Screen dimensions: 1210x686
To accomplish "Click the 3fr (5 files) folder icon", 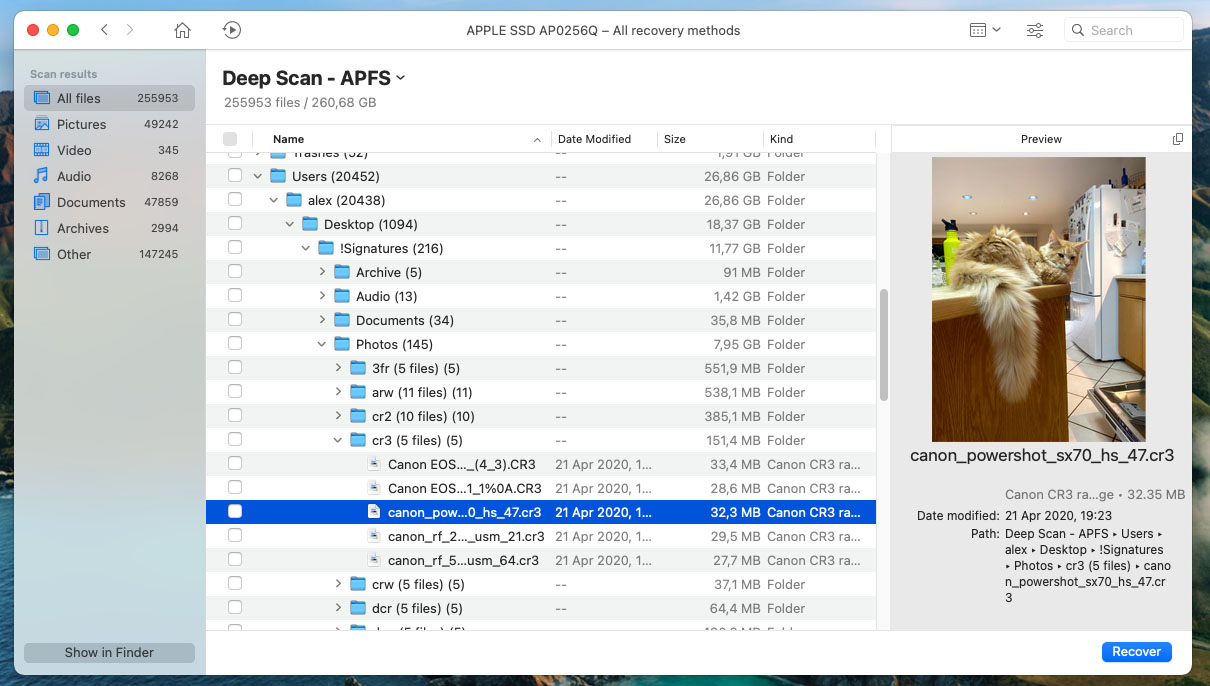I will pyautogui.click(x=358, y=368).
